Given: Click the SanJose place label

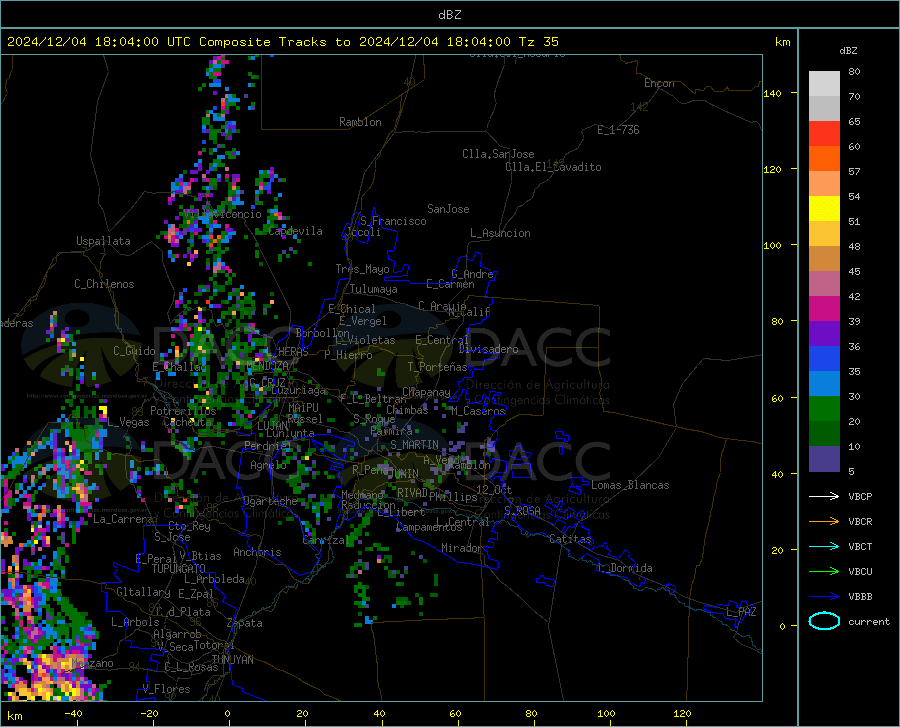Looking at the screenshot, I should 448,209.
